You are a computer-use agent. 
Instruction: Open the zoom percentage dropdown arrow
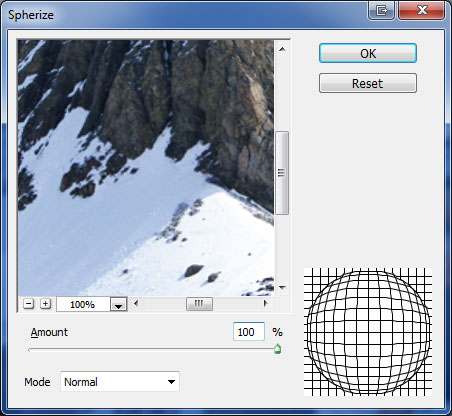[118, 304]
